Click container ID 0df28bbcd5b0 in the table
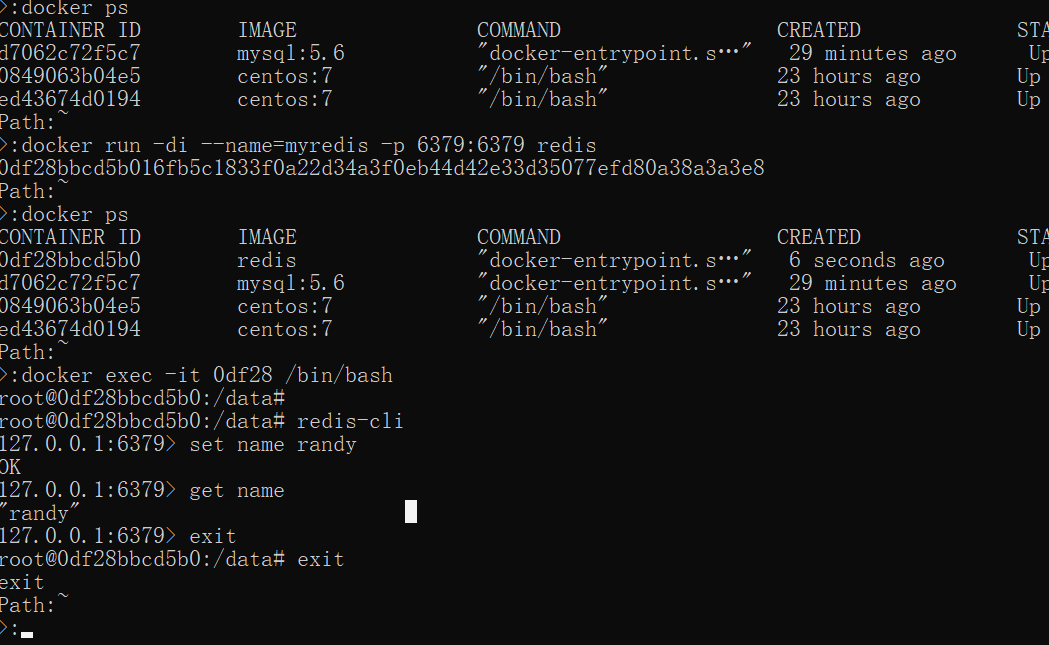The height and width of the screenshot is (645, 1049). (70, 260)
